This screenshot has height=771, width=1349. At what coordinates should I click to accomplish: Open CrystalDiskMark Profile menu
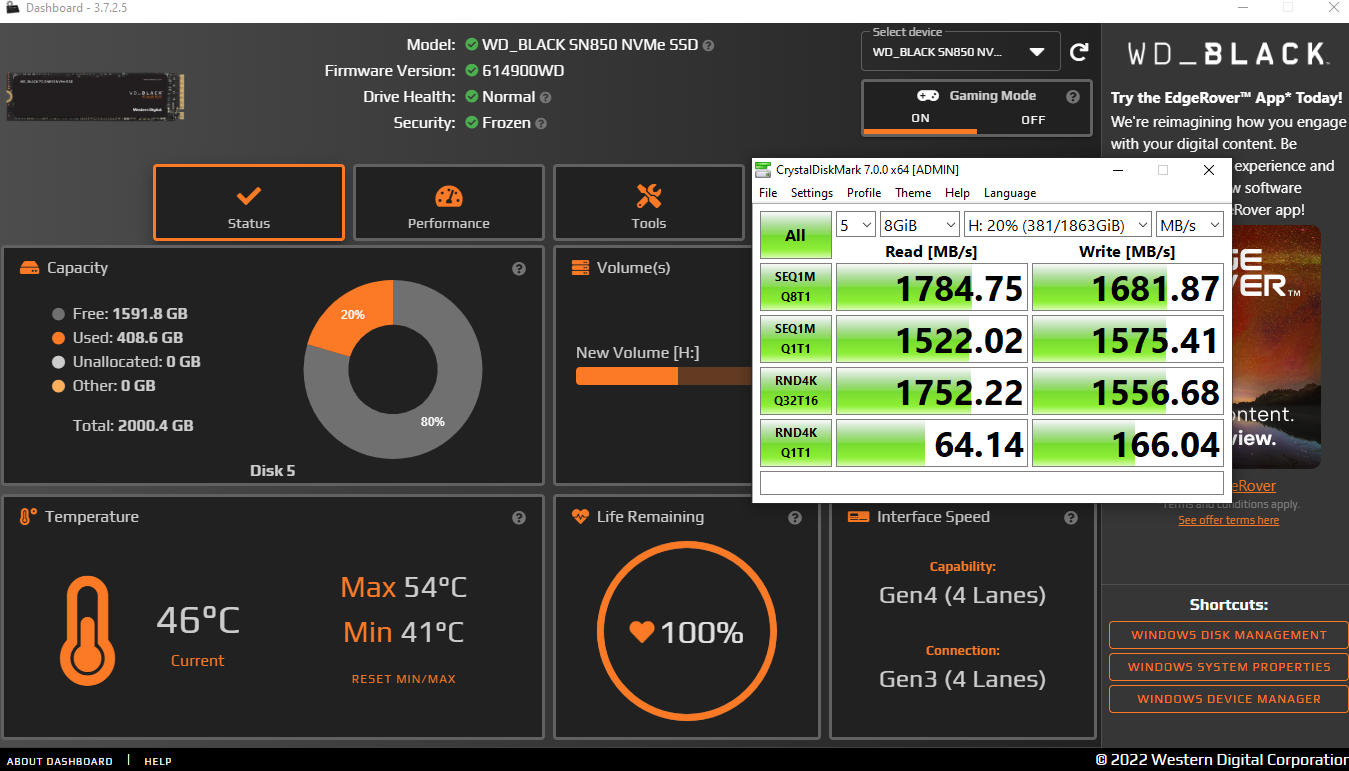tap(864, 193)
